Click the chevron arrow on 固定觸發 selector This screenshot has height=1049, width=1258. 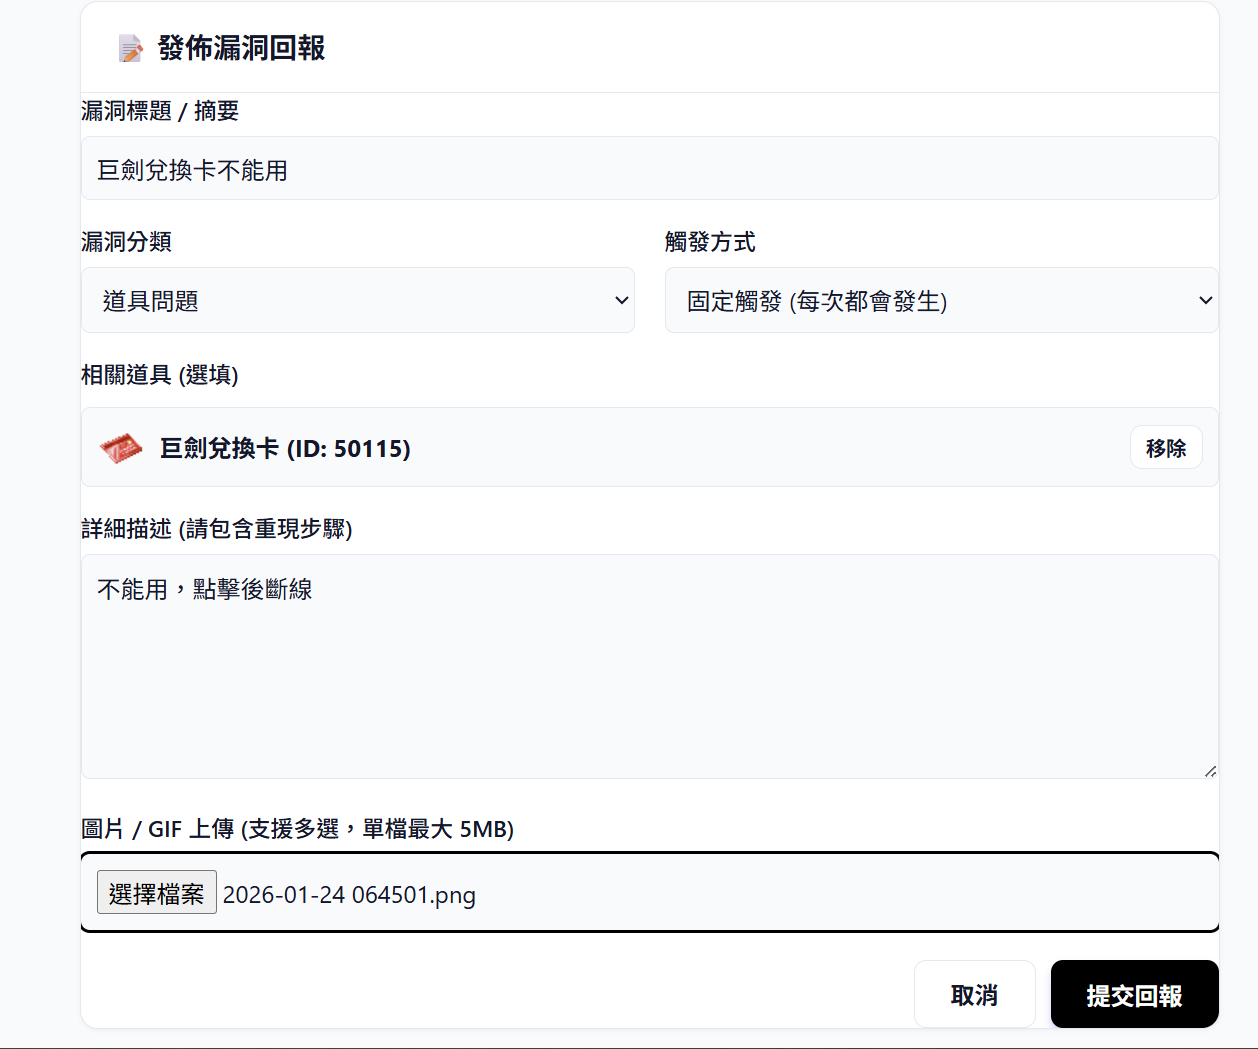[x=1205, y=300]
